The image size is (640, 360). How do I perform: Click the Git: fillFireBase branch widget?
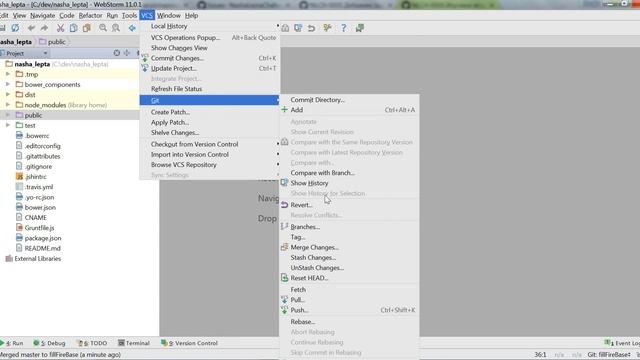(x=610, y=355)
